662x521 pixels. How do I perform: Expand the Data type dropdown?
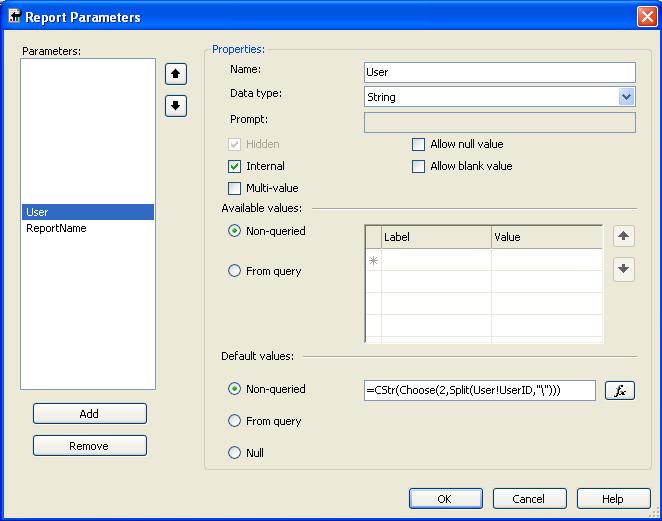(x=627, y=97)
